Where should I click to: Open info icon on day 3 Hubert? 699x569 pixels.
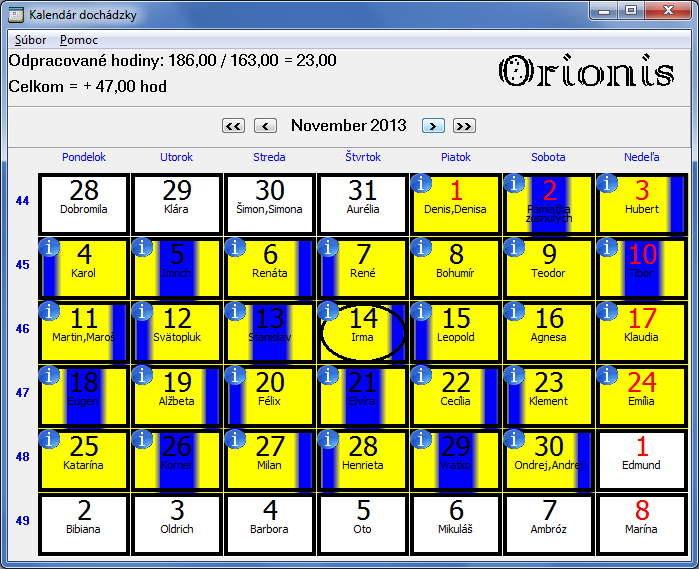[607, 183]
